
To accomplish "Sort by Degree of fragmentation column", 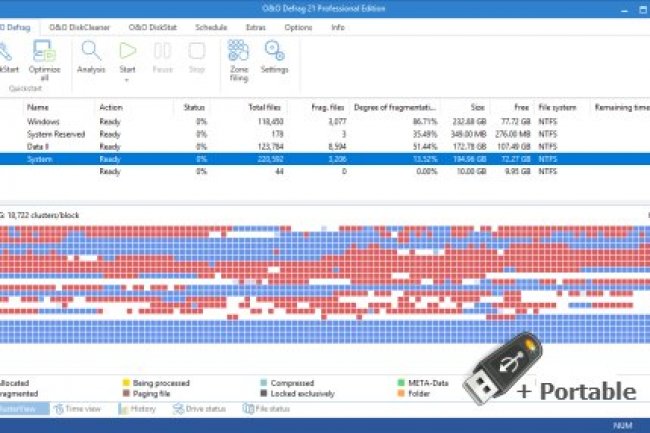I will 398,106.
